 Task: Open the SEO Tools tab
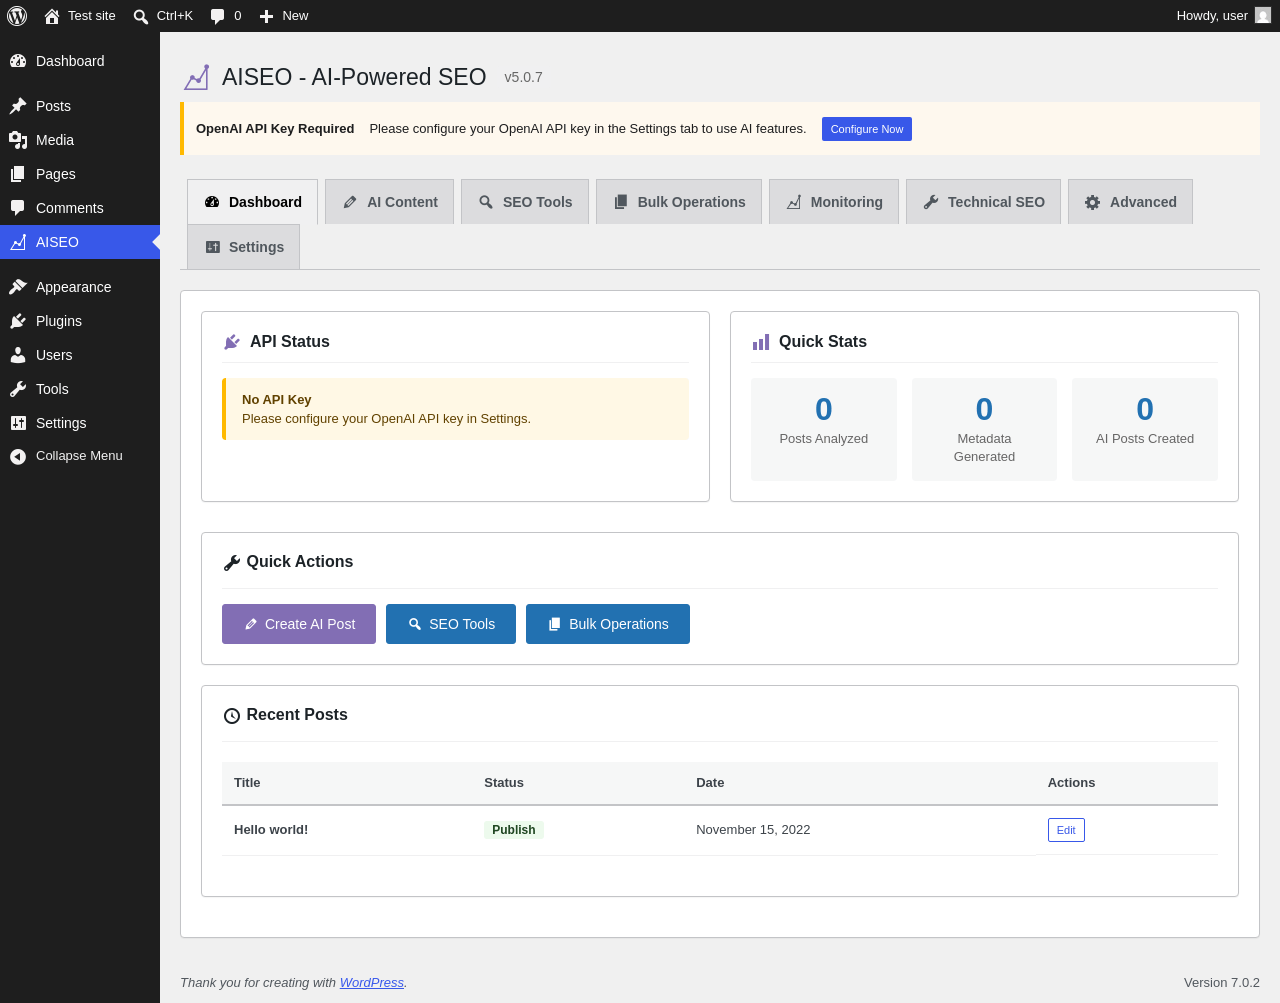coord(525,202)
